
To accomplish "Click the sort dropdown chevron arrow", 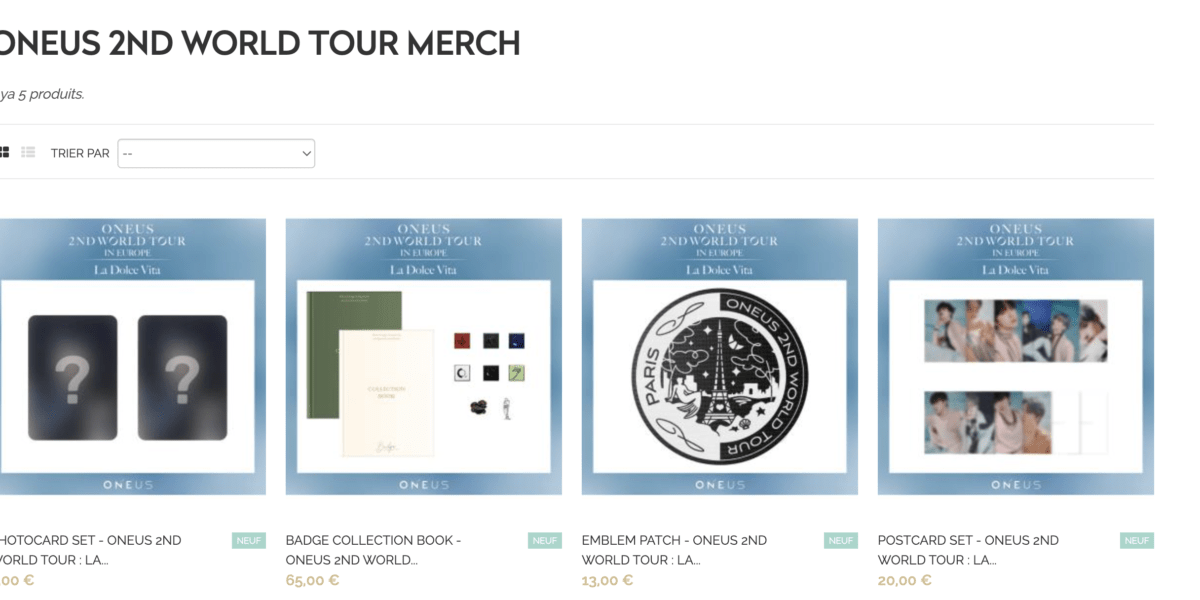I will tap(306, 153).
